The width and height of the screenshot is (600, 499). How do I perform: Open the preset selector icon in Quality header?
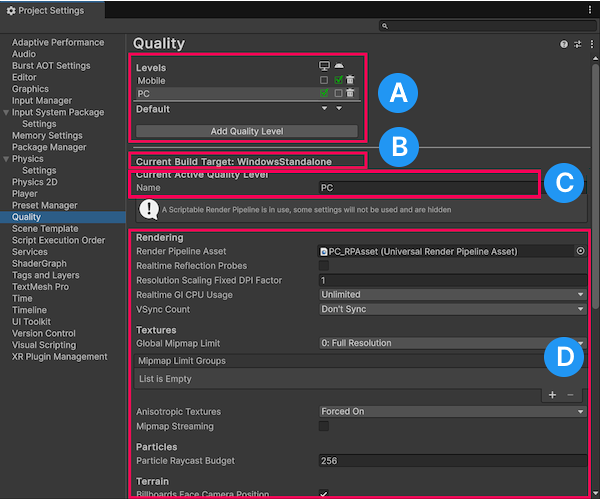(x=577, y=44)
